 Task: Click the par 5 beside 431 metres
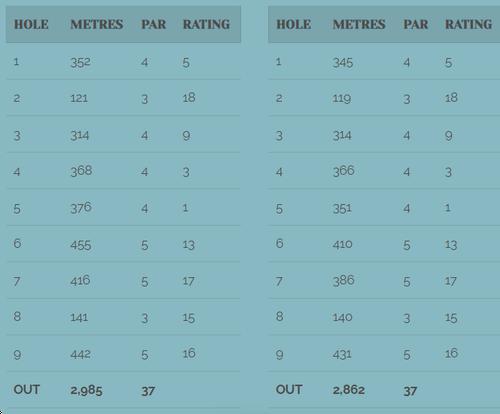(x=407, y=355)
